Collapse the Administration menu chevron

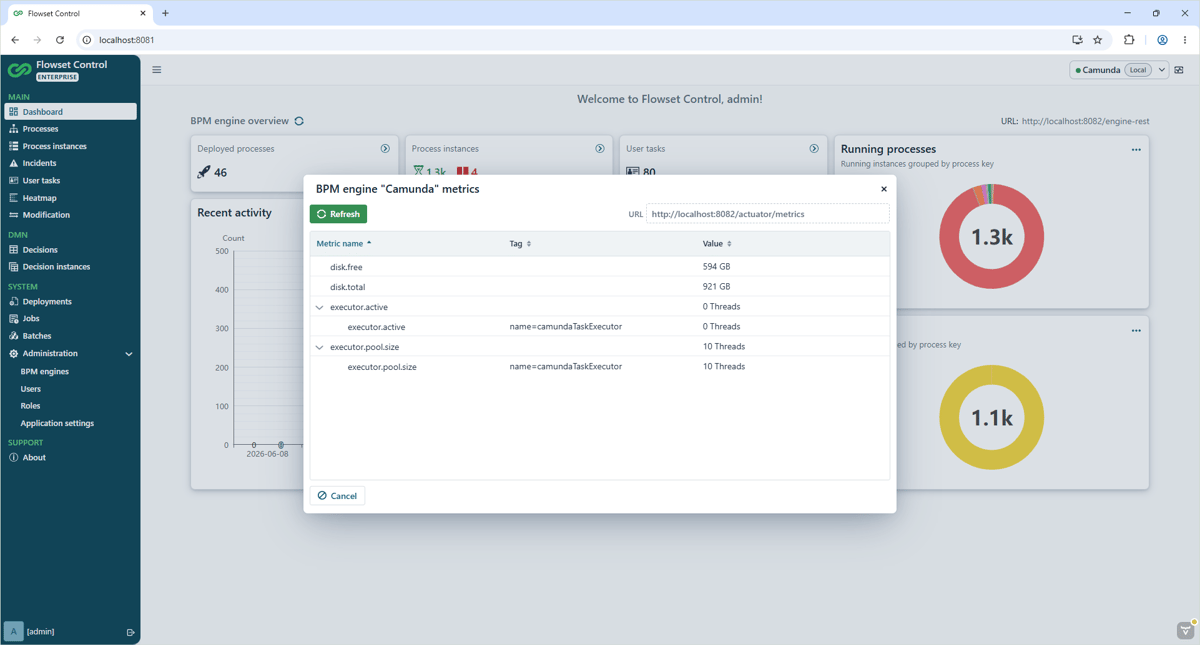[129, 354]
